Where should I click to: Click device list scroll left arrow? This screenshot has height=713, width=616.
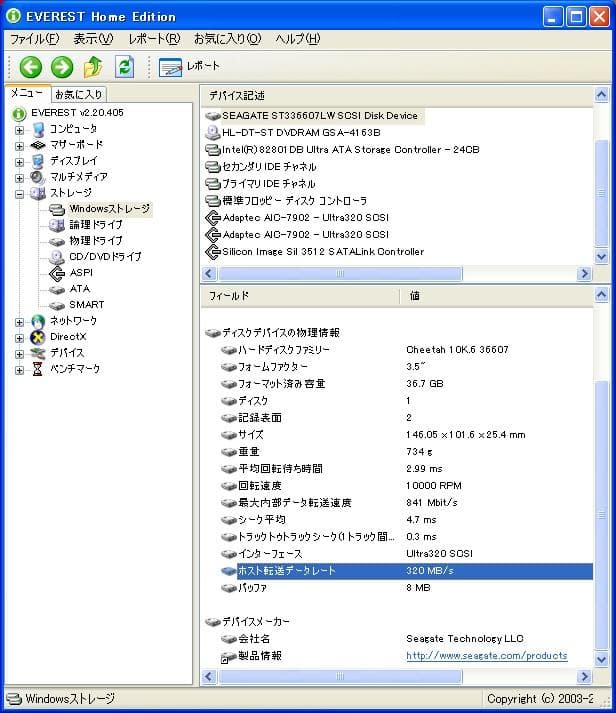pyautogui.click(x=209, y=273)
